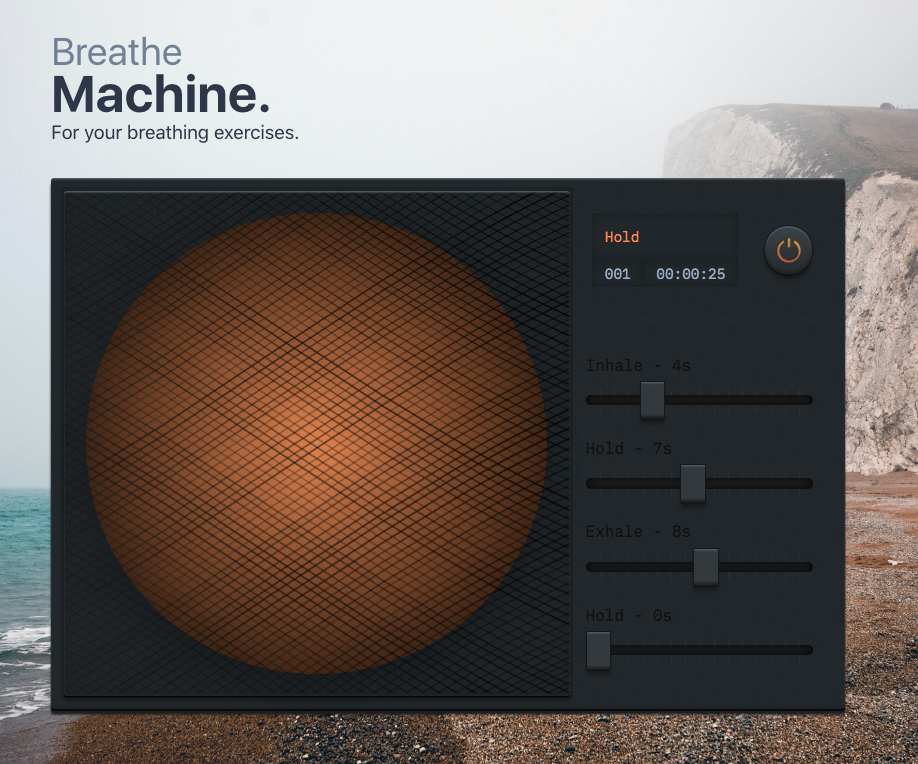Click the 'Inhale - 4s' label
This screenshot has height=764, width=918.
[x=637, y=366]
